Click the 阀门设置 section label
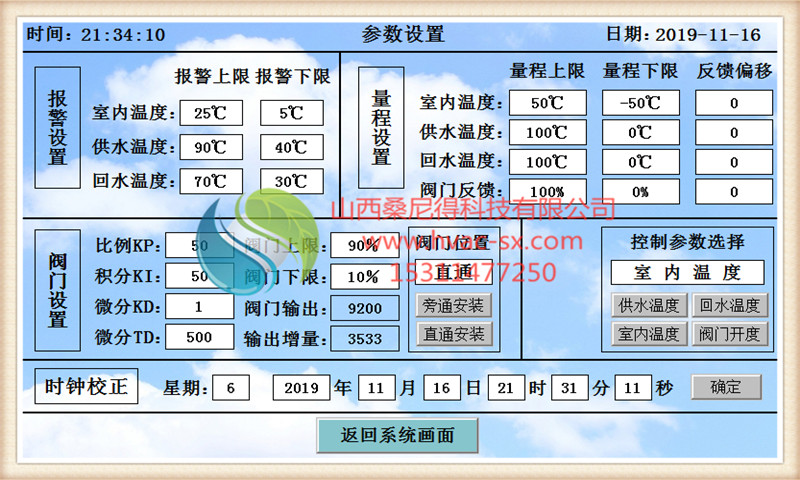 [x=58, y=290]
